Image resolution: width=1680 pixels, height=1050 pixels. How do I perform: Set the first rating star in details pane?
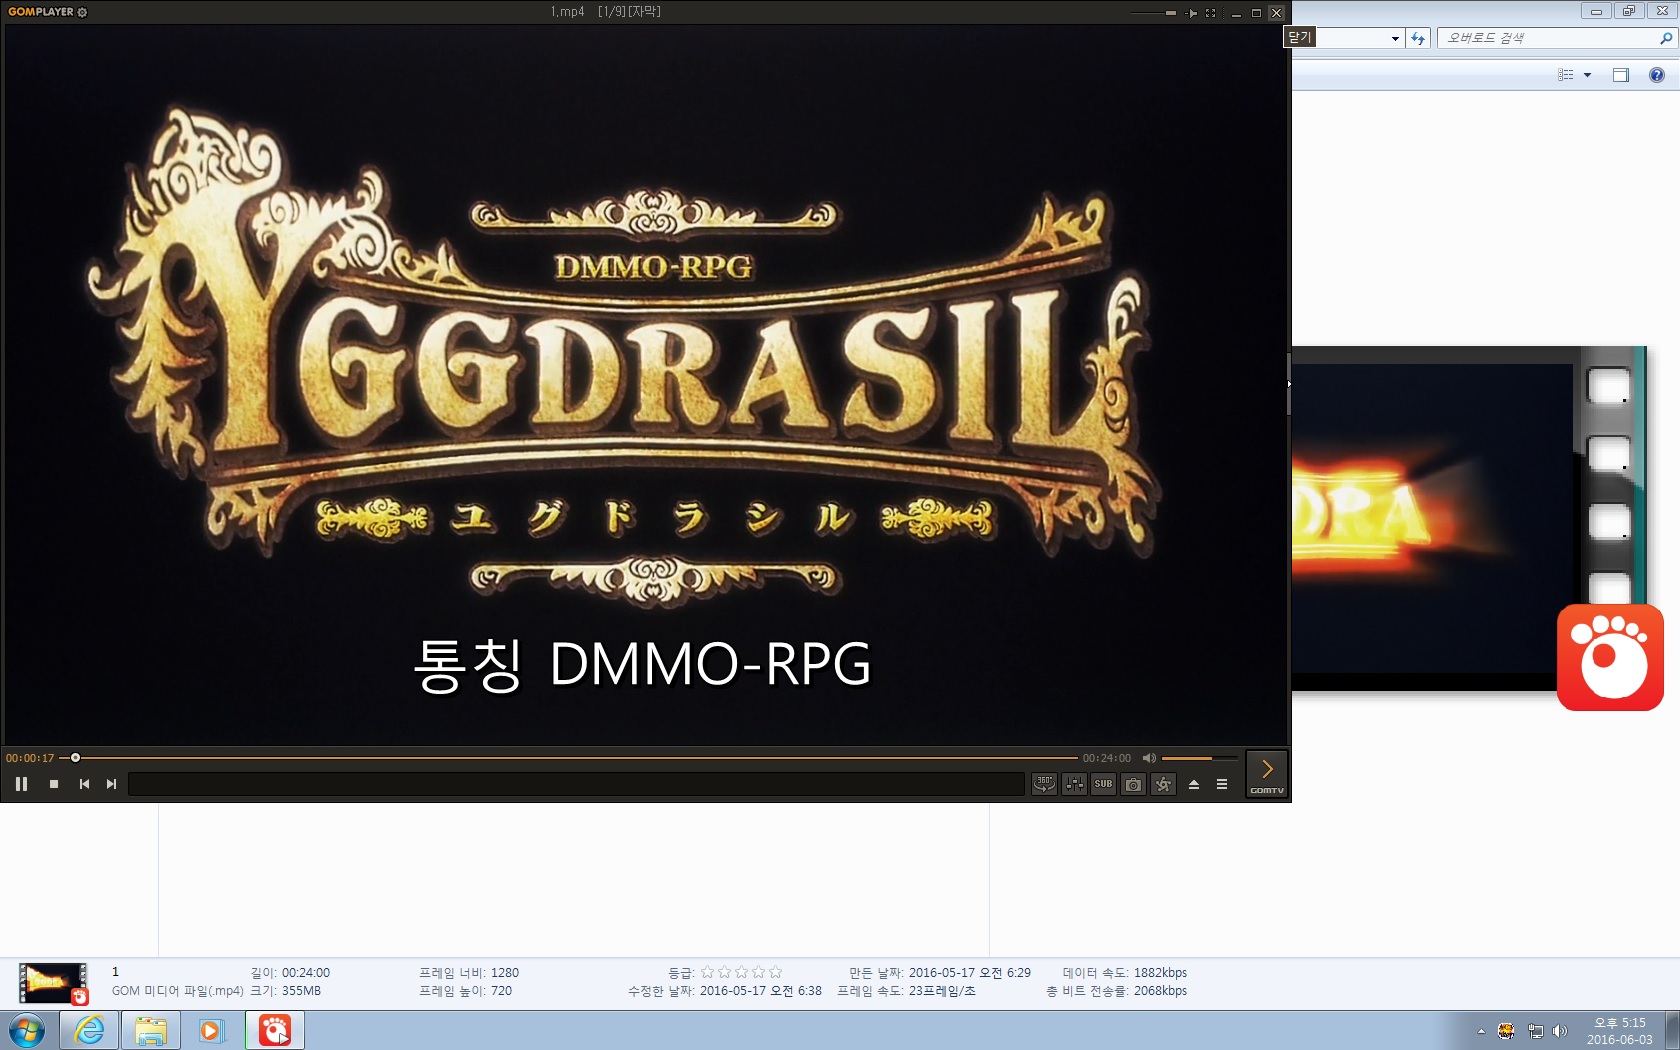click(x=708, y=972)
